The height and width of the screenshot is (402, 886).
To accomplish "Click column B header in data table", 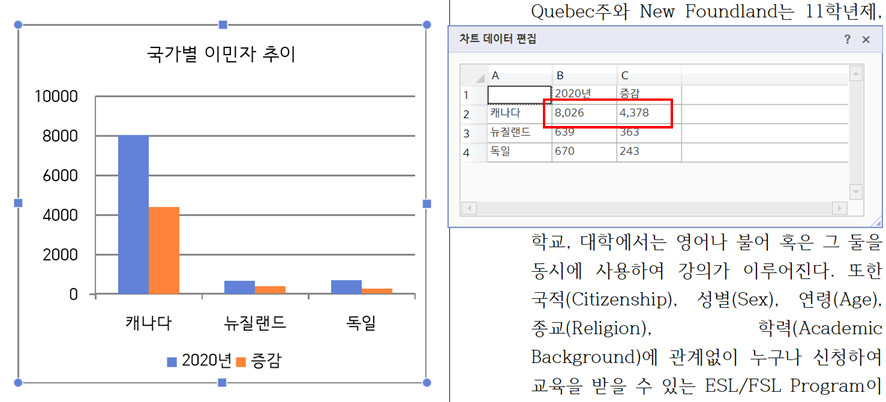I will point(584,75).
